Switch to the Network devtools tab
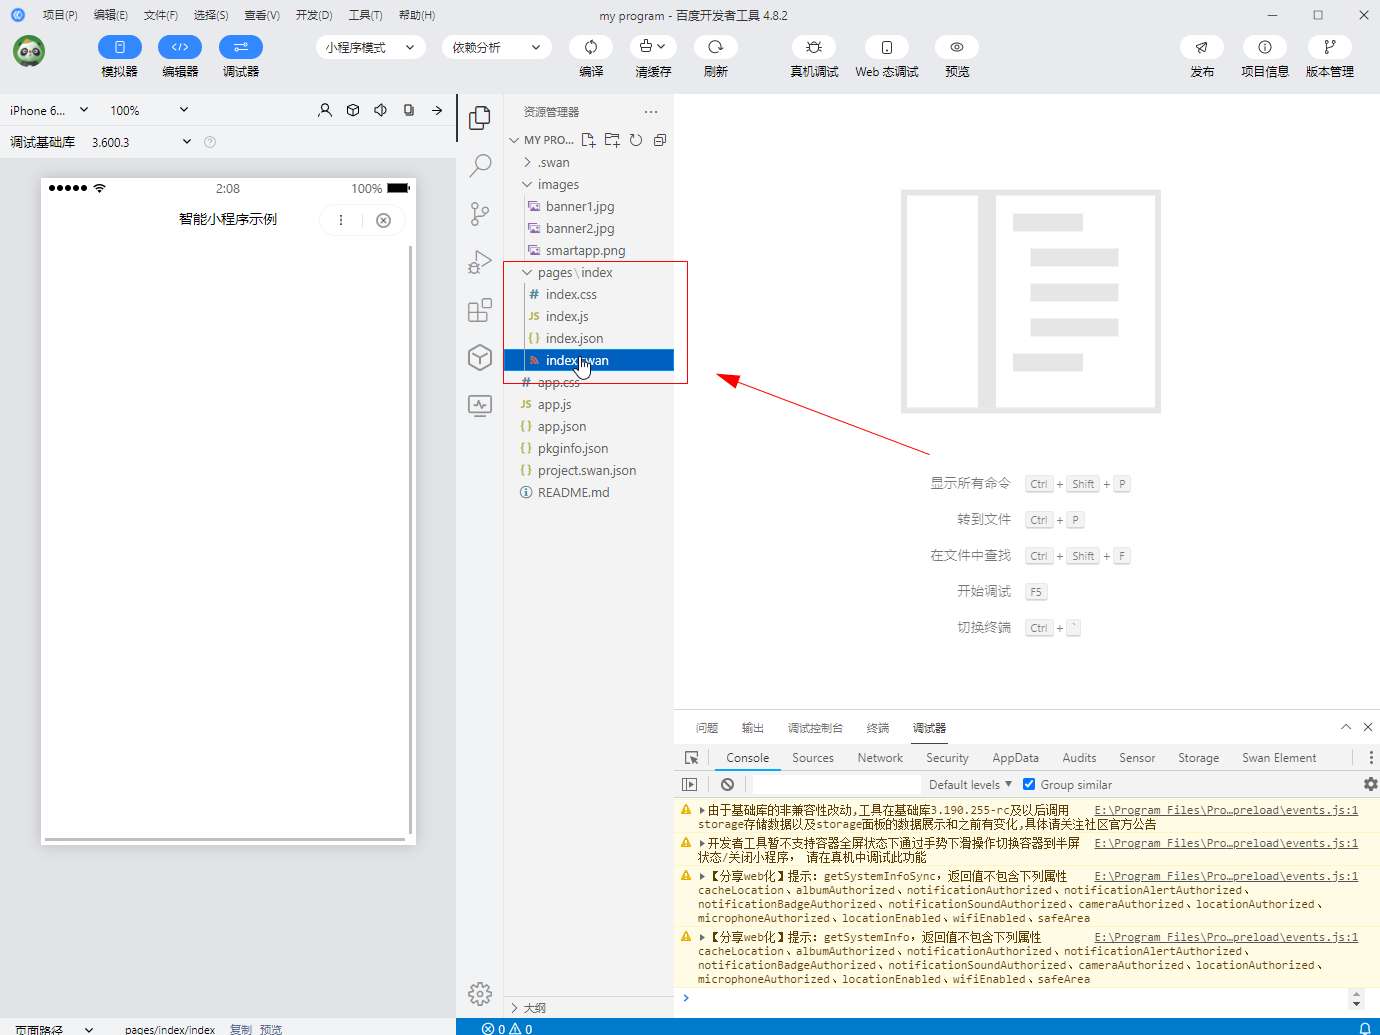 coord(880,758)
